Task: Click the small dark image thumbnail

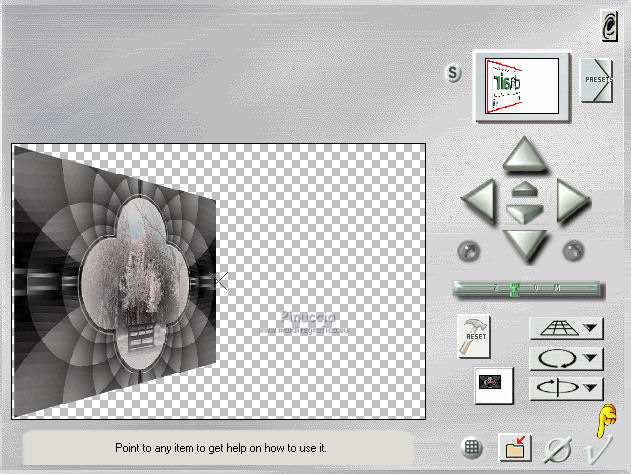Action: pos(494,385)
